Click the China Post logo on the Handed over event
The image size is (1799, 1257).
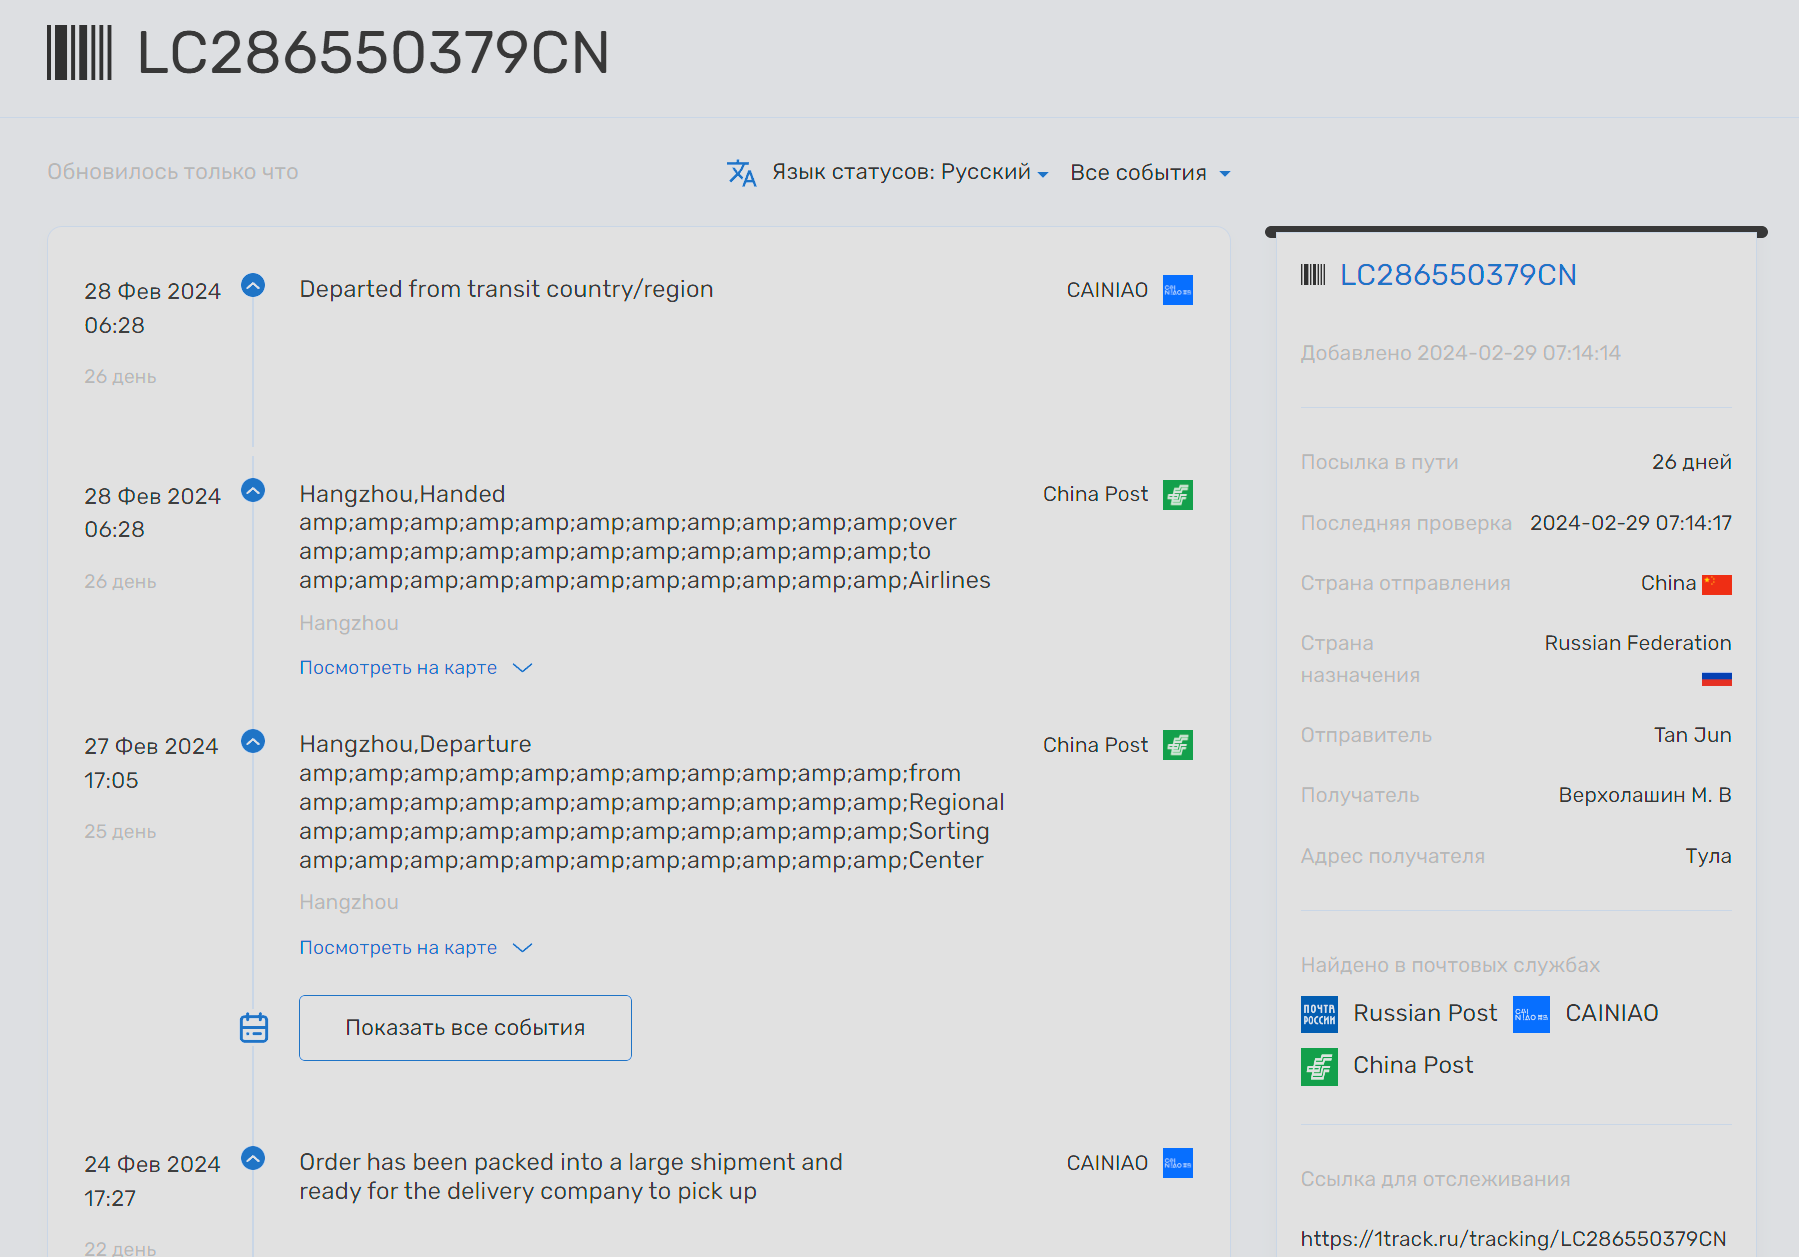pyautogui.click(x=1177, y=495)
